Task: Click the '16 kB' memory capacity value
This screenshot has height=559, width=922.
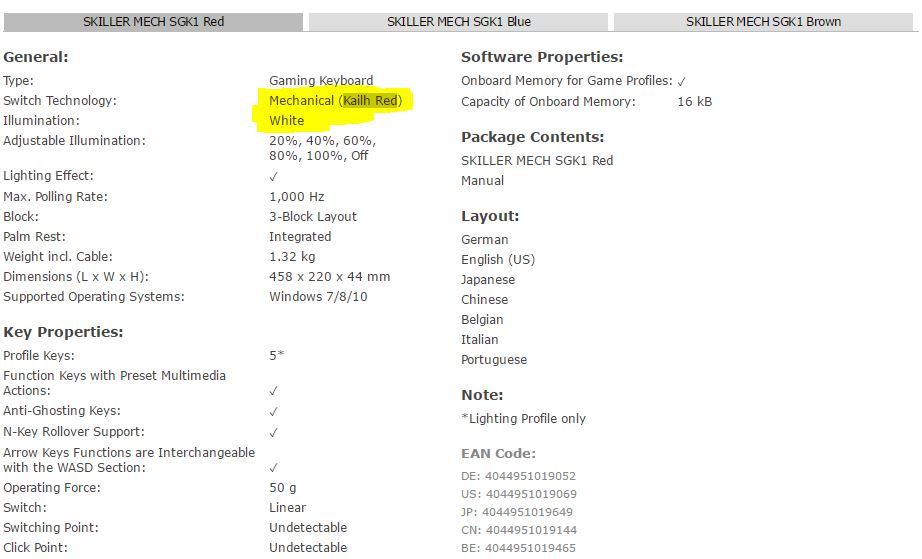Action: [694, 102]
